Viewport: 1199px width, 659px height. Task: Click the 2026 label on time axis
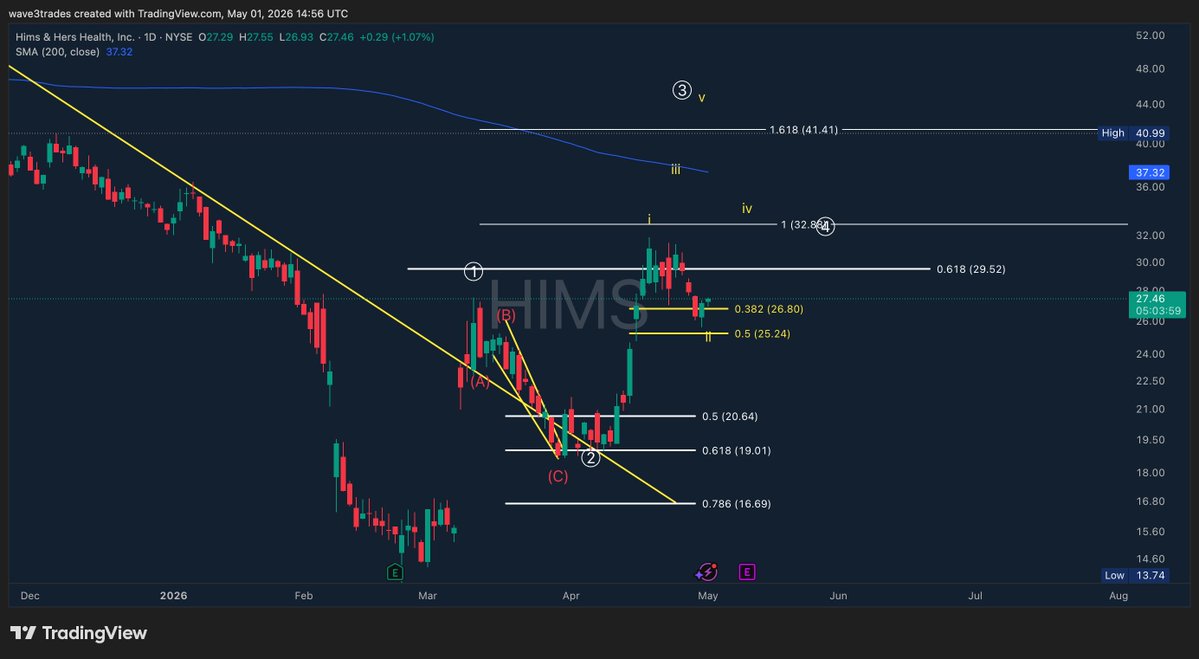[174, 596]
